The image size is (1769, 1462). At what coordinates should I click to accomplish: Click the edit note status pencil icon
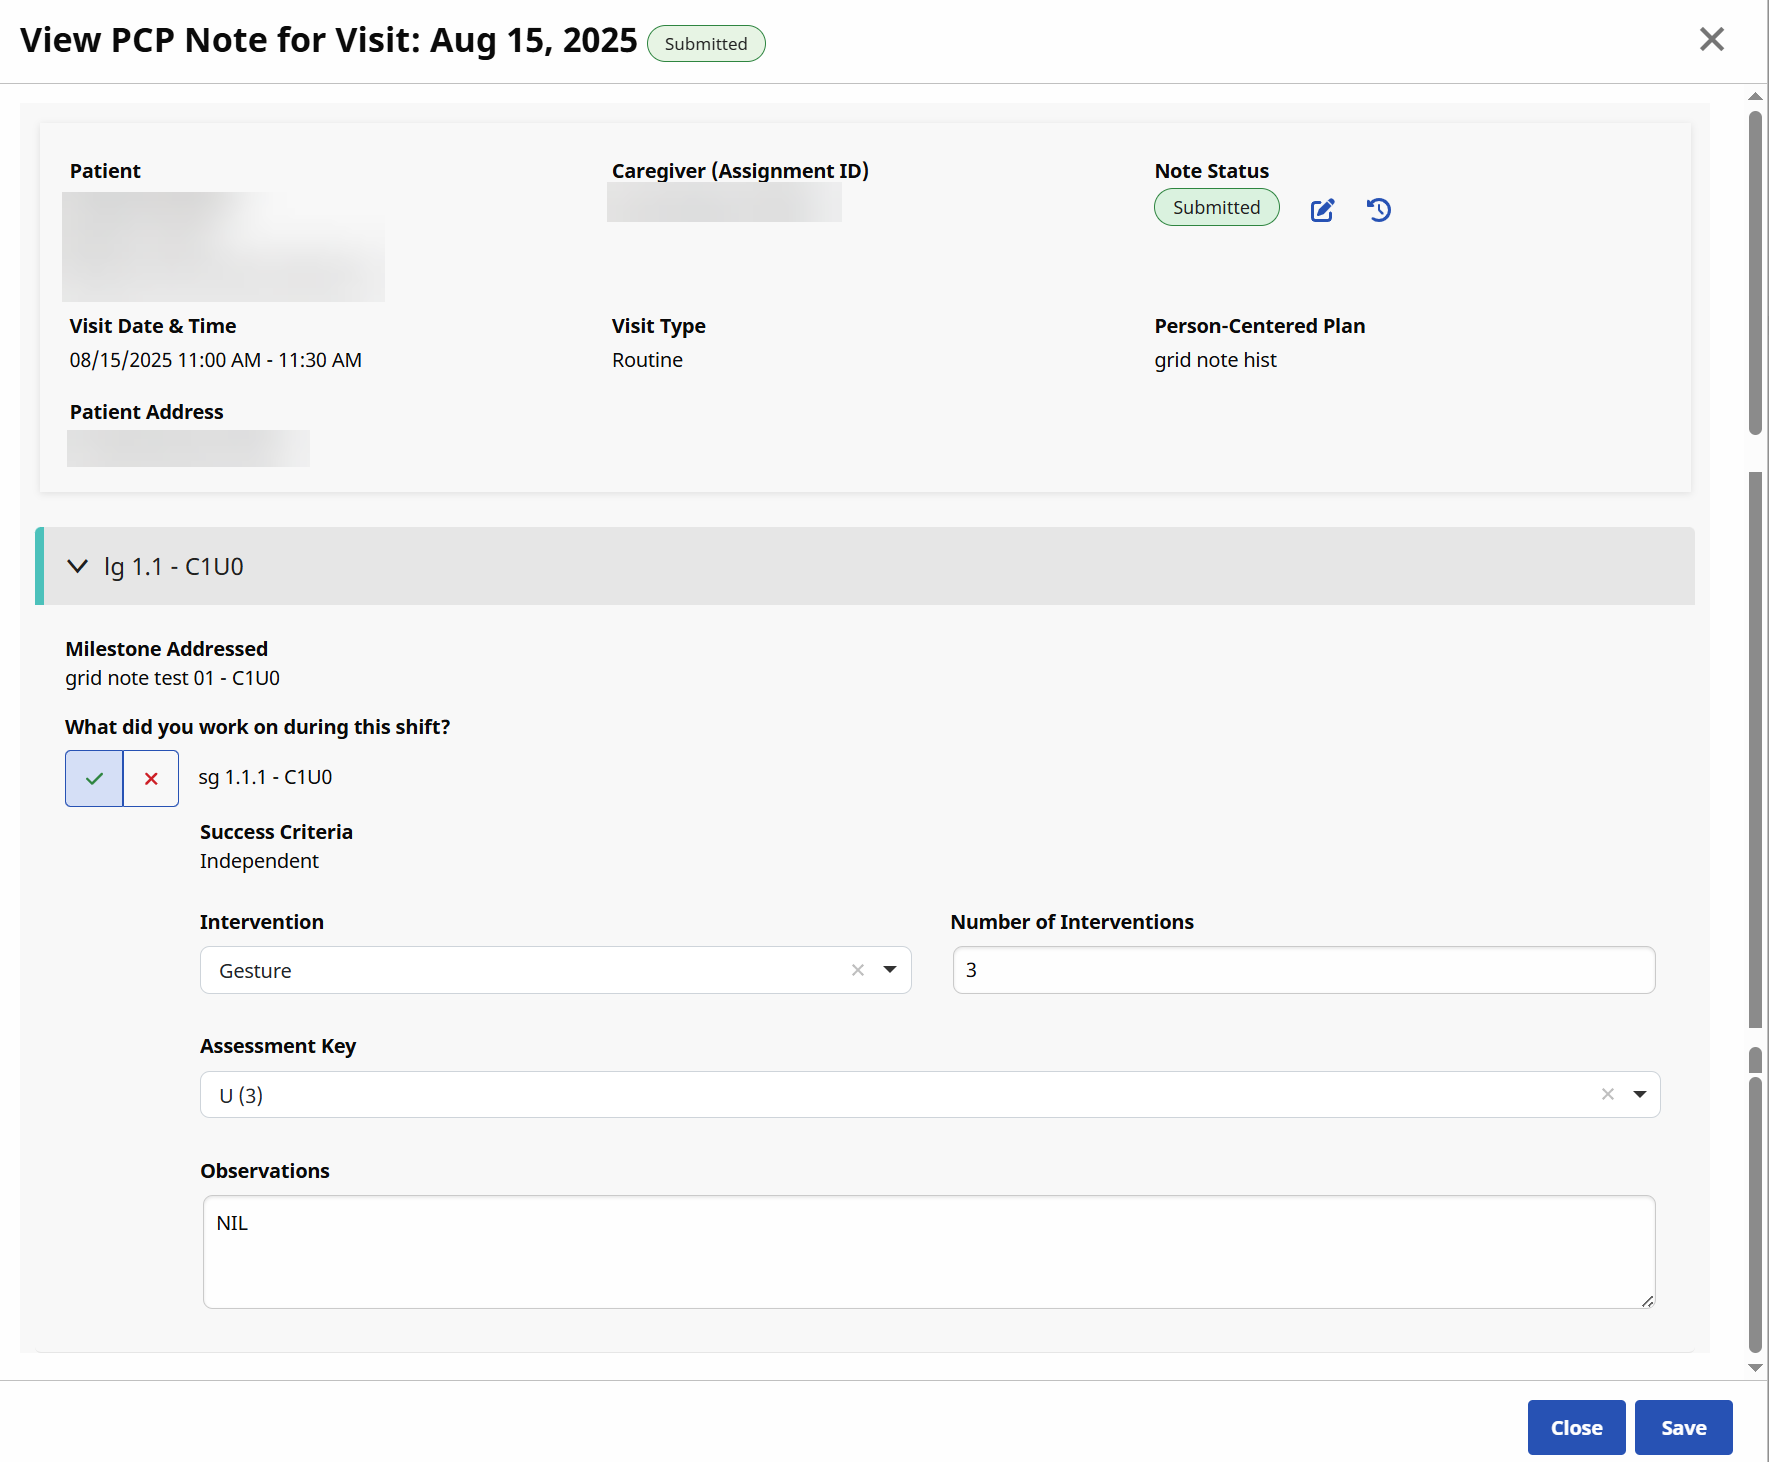pyautogui.click(x=1322, y=210)
